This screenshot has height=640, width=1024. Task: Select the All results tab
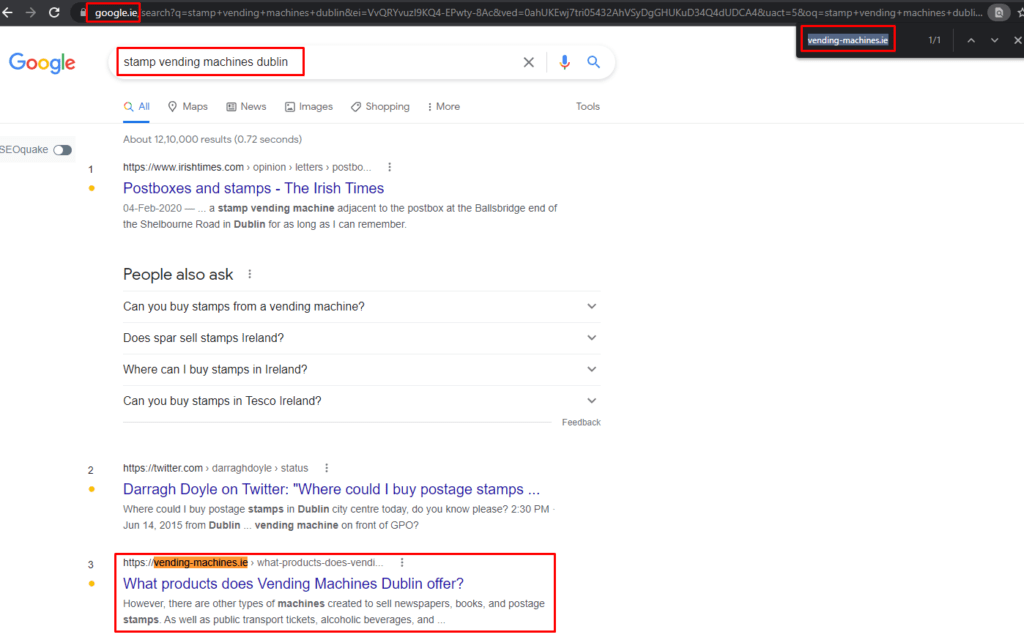[x=136, y=106]
